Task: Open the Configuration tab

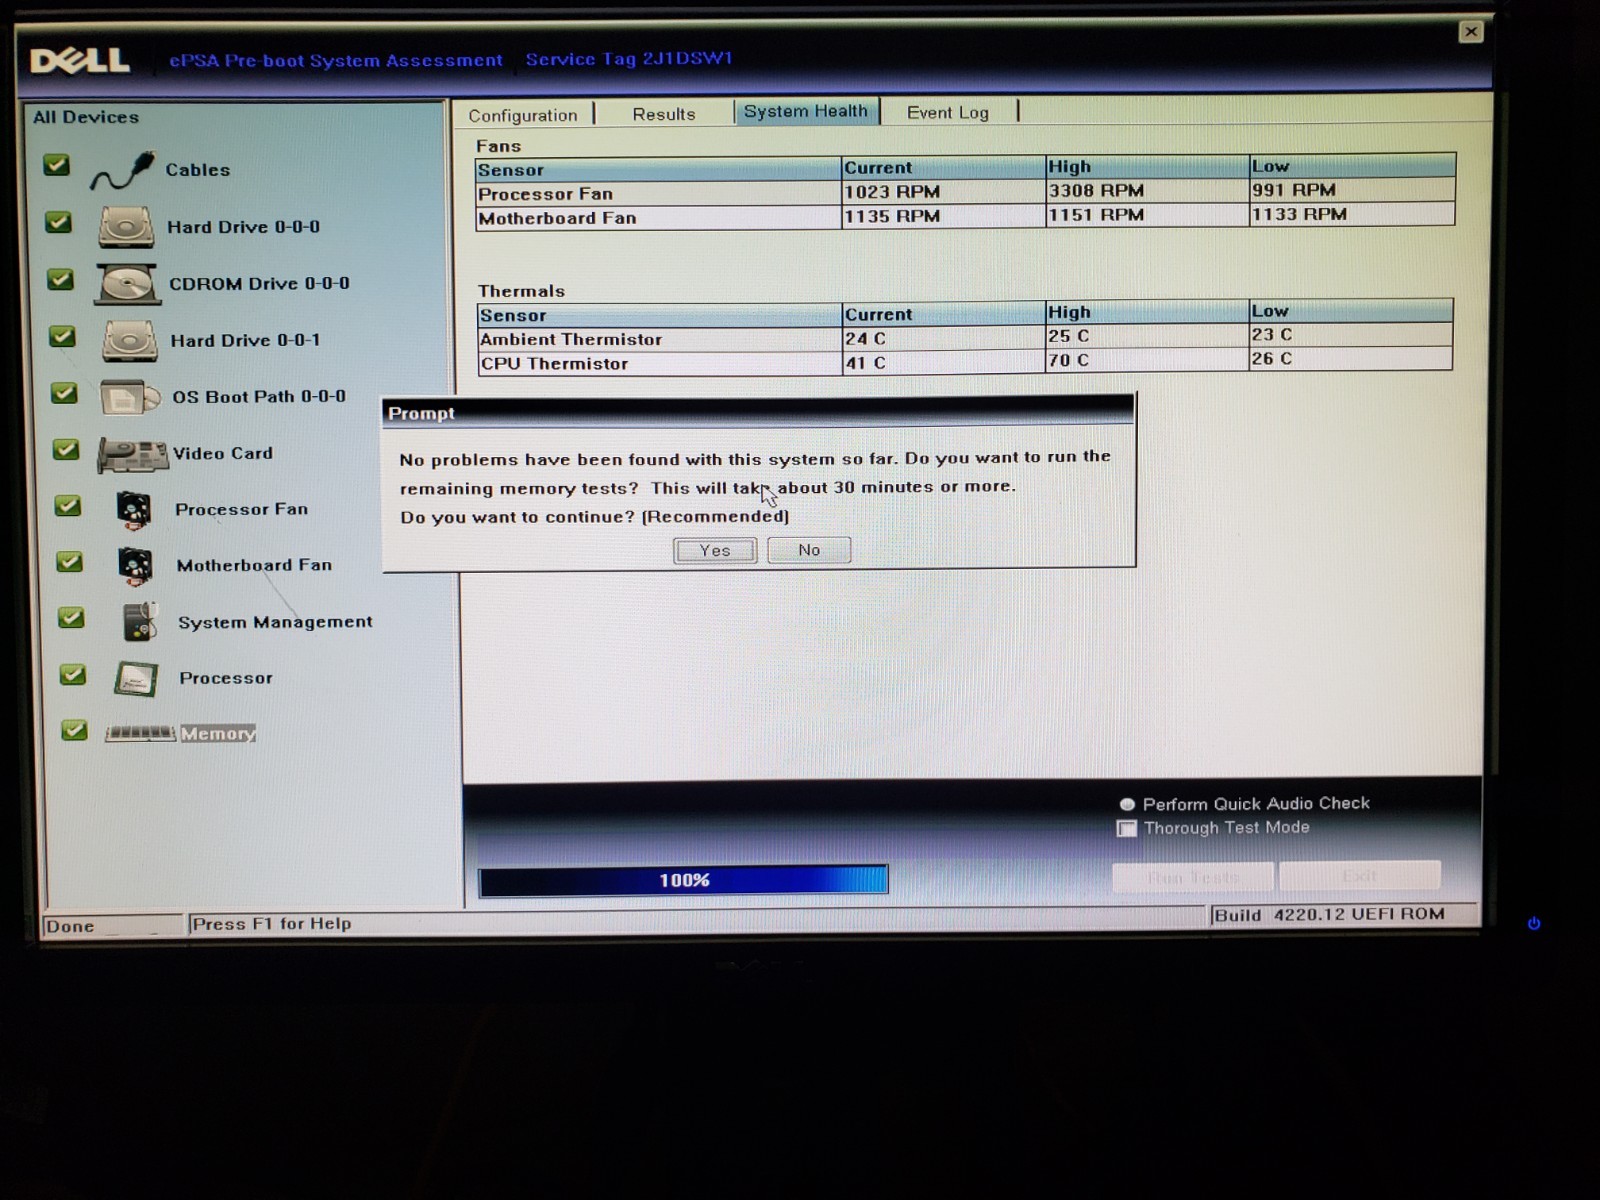Action: (523, 115)
